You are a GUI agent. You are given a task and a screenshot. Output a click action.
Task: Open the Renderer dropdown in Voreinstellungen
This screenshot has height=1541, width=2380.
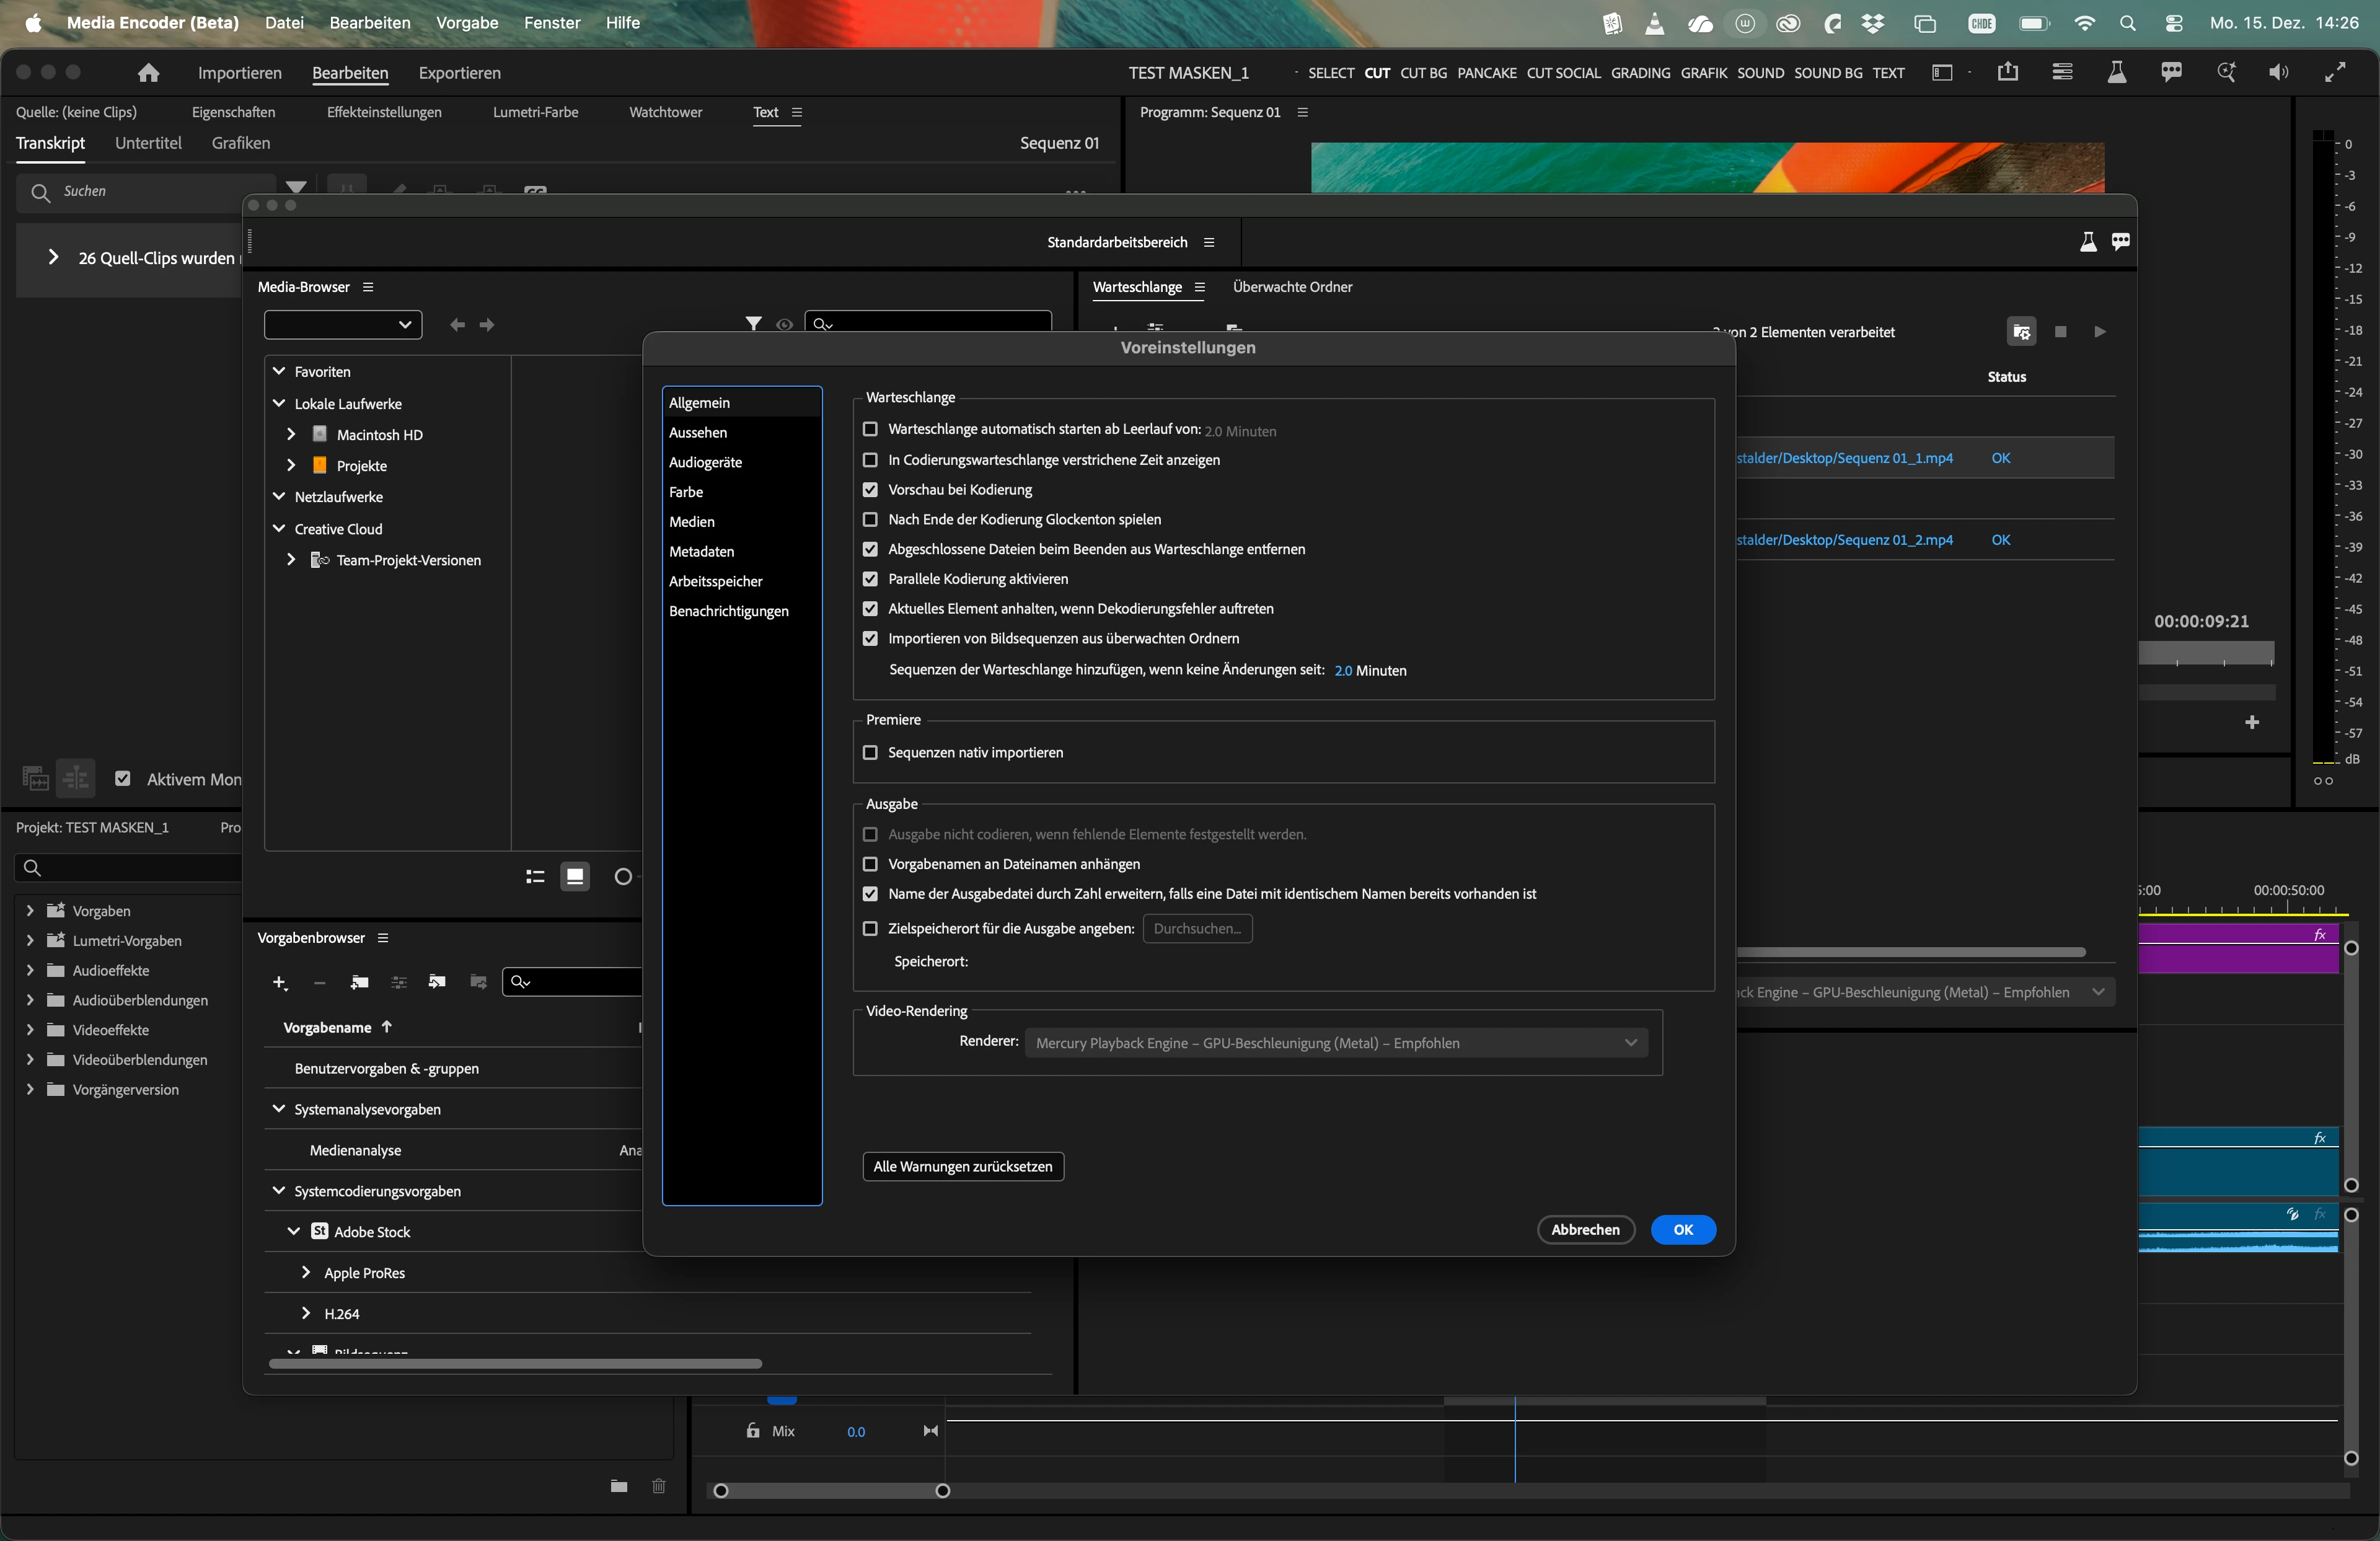pos(1335,1043)
